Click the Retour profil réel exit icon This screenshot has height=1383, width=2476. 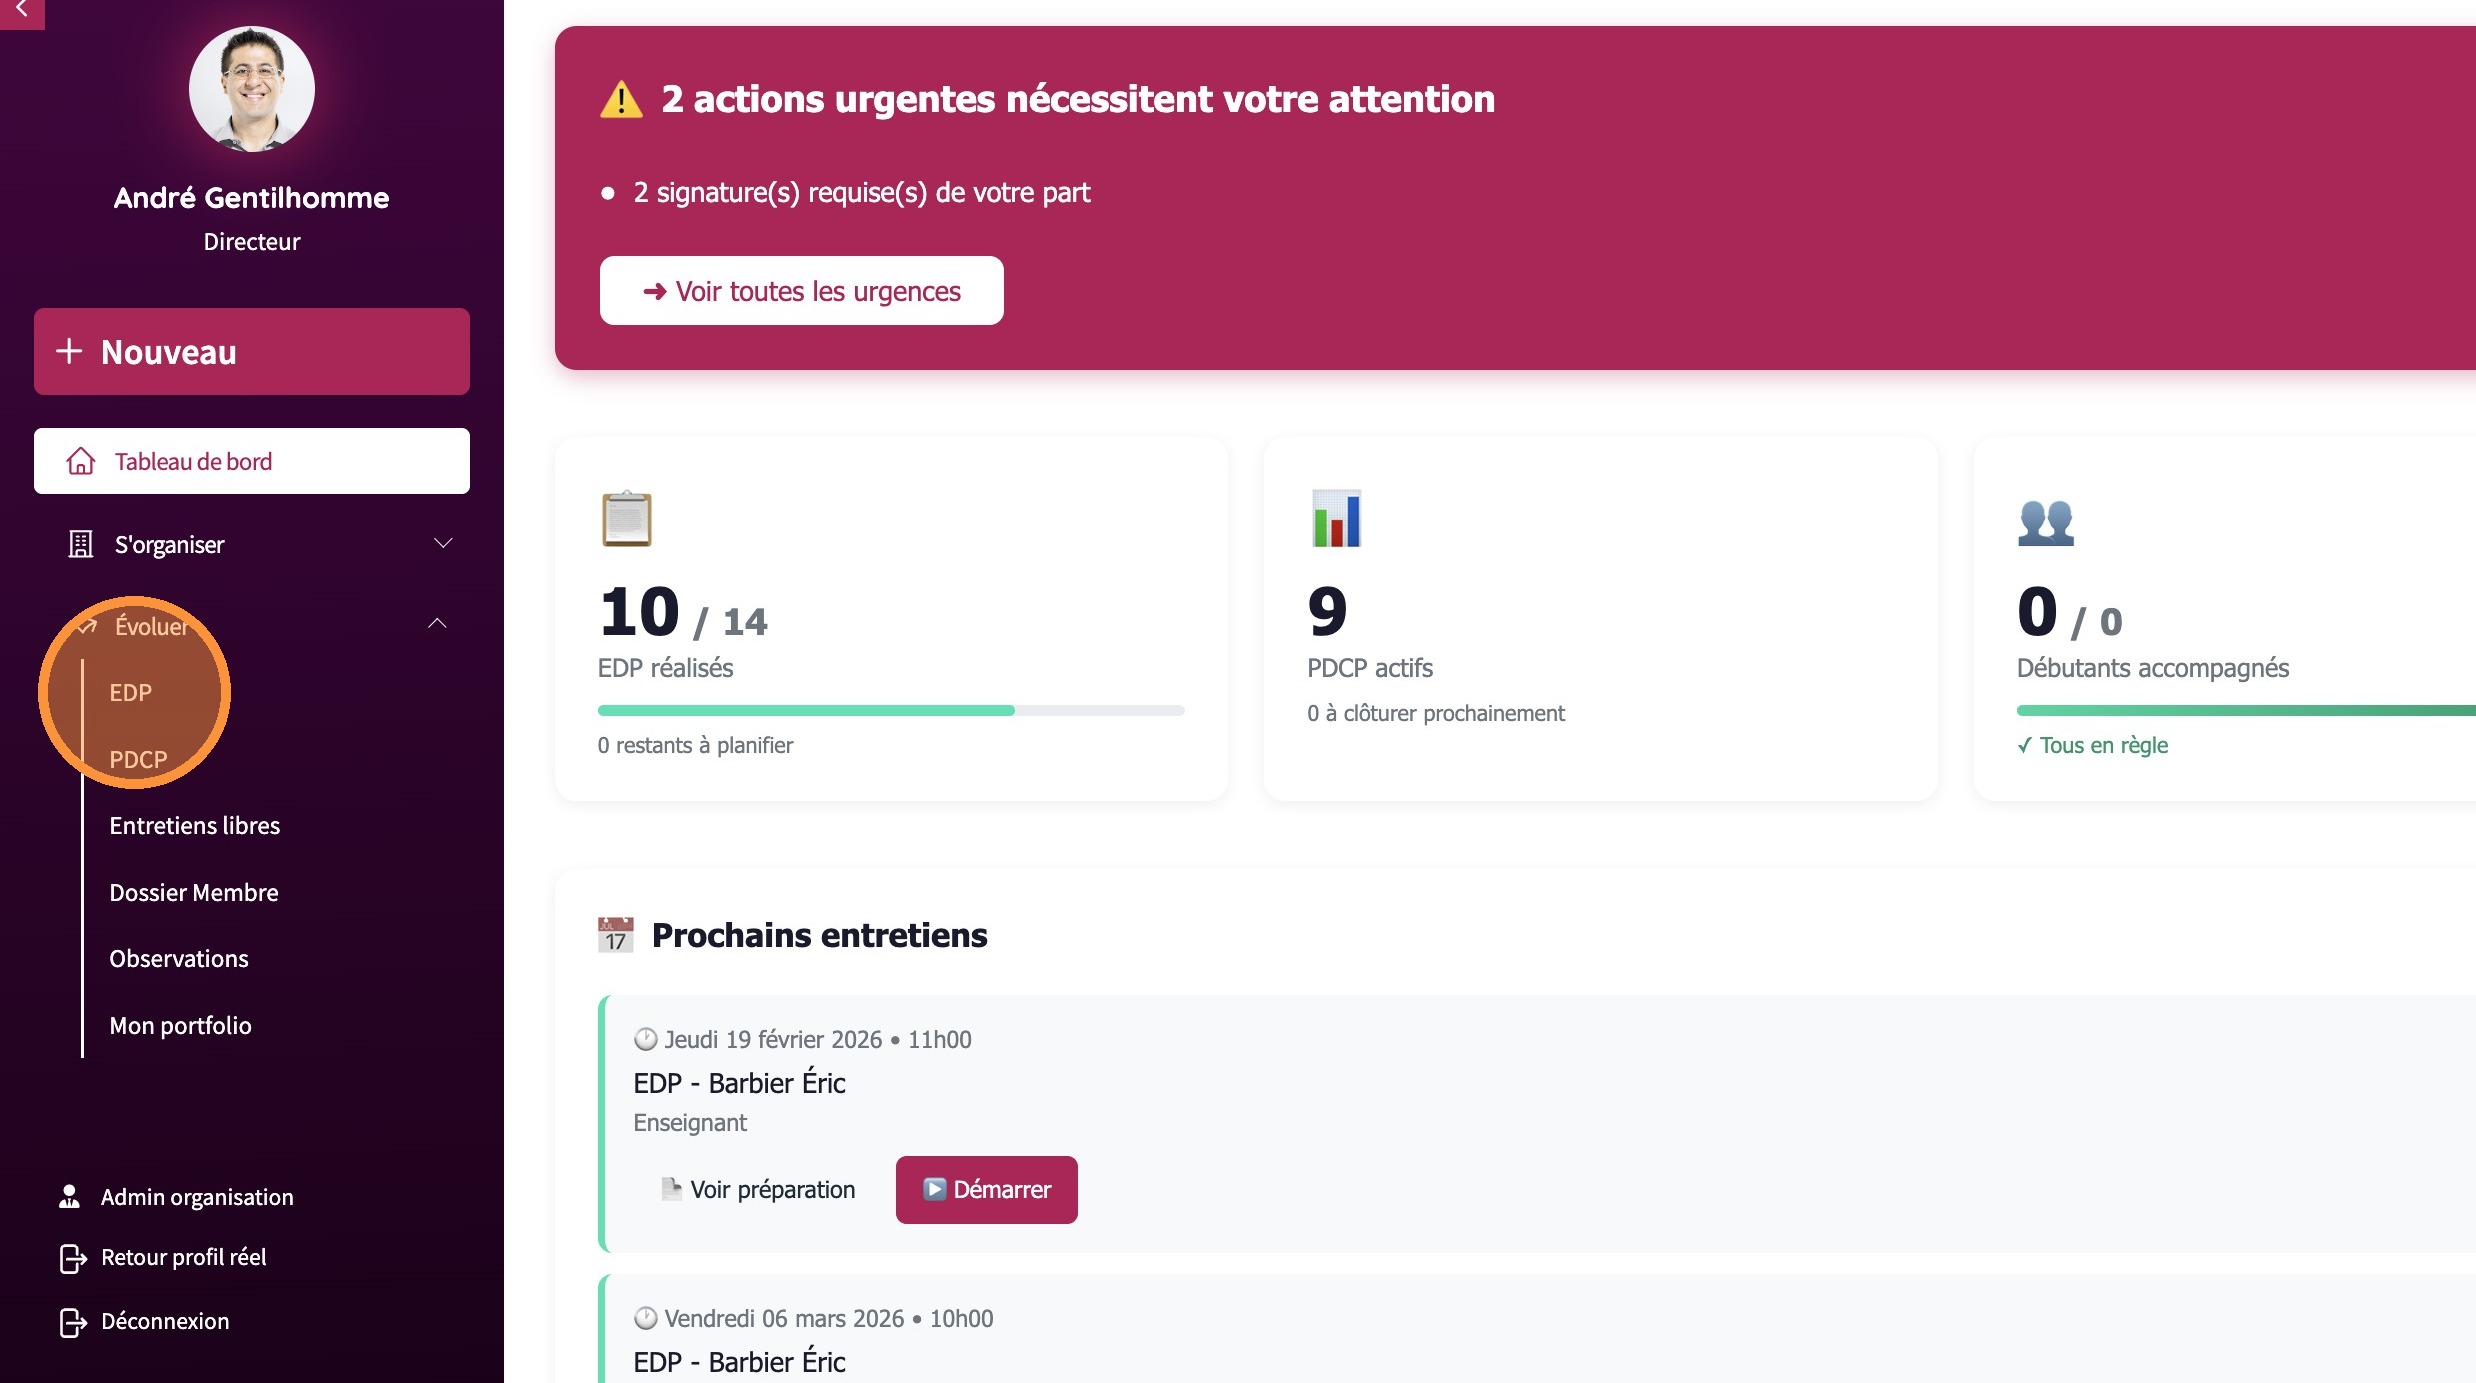(x=73, y=1258)
